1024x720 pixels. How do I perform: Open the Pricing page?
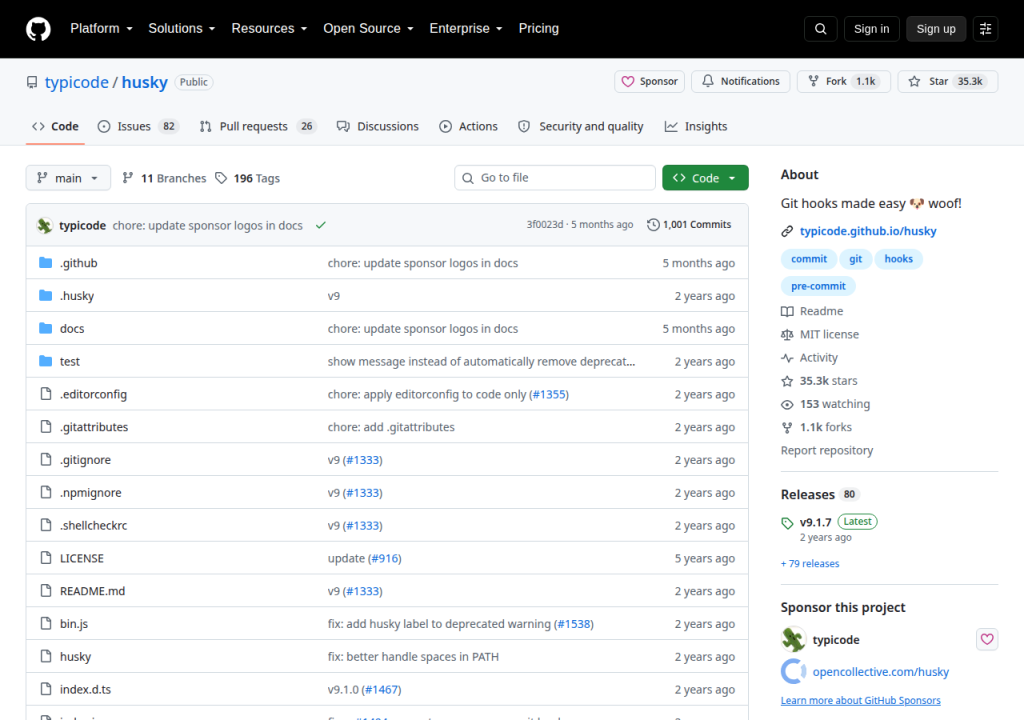coord(539,29)
